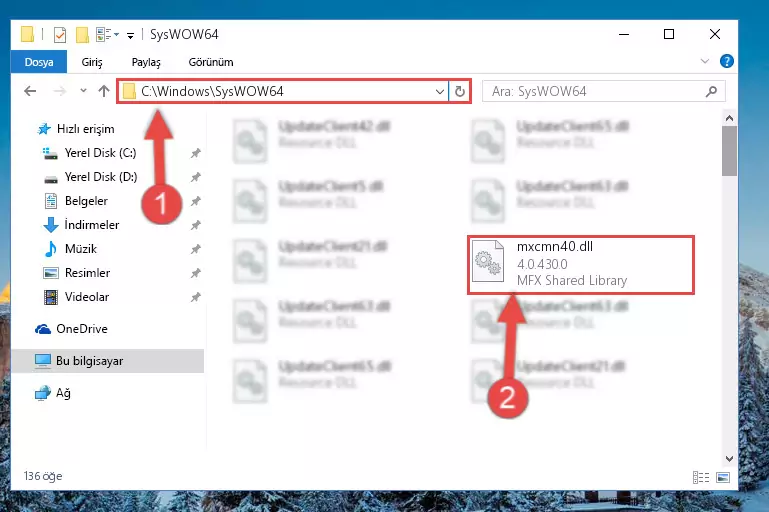The width and height of the screenshot is (769, 512).
Task: Click the window folder icon in title bar
Action: tap(27, 34)
